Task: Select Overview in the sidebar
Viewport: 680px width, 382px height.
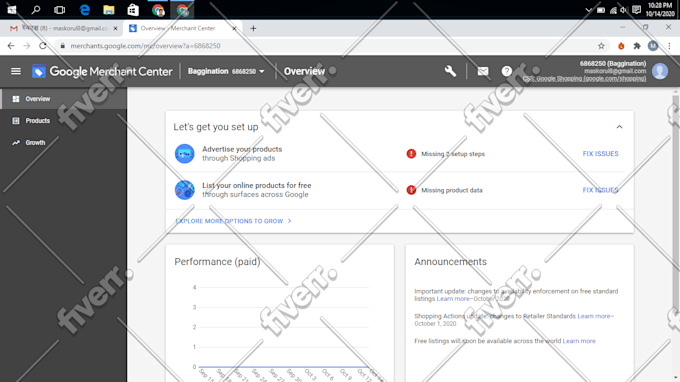Action: [63, 99]
